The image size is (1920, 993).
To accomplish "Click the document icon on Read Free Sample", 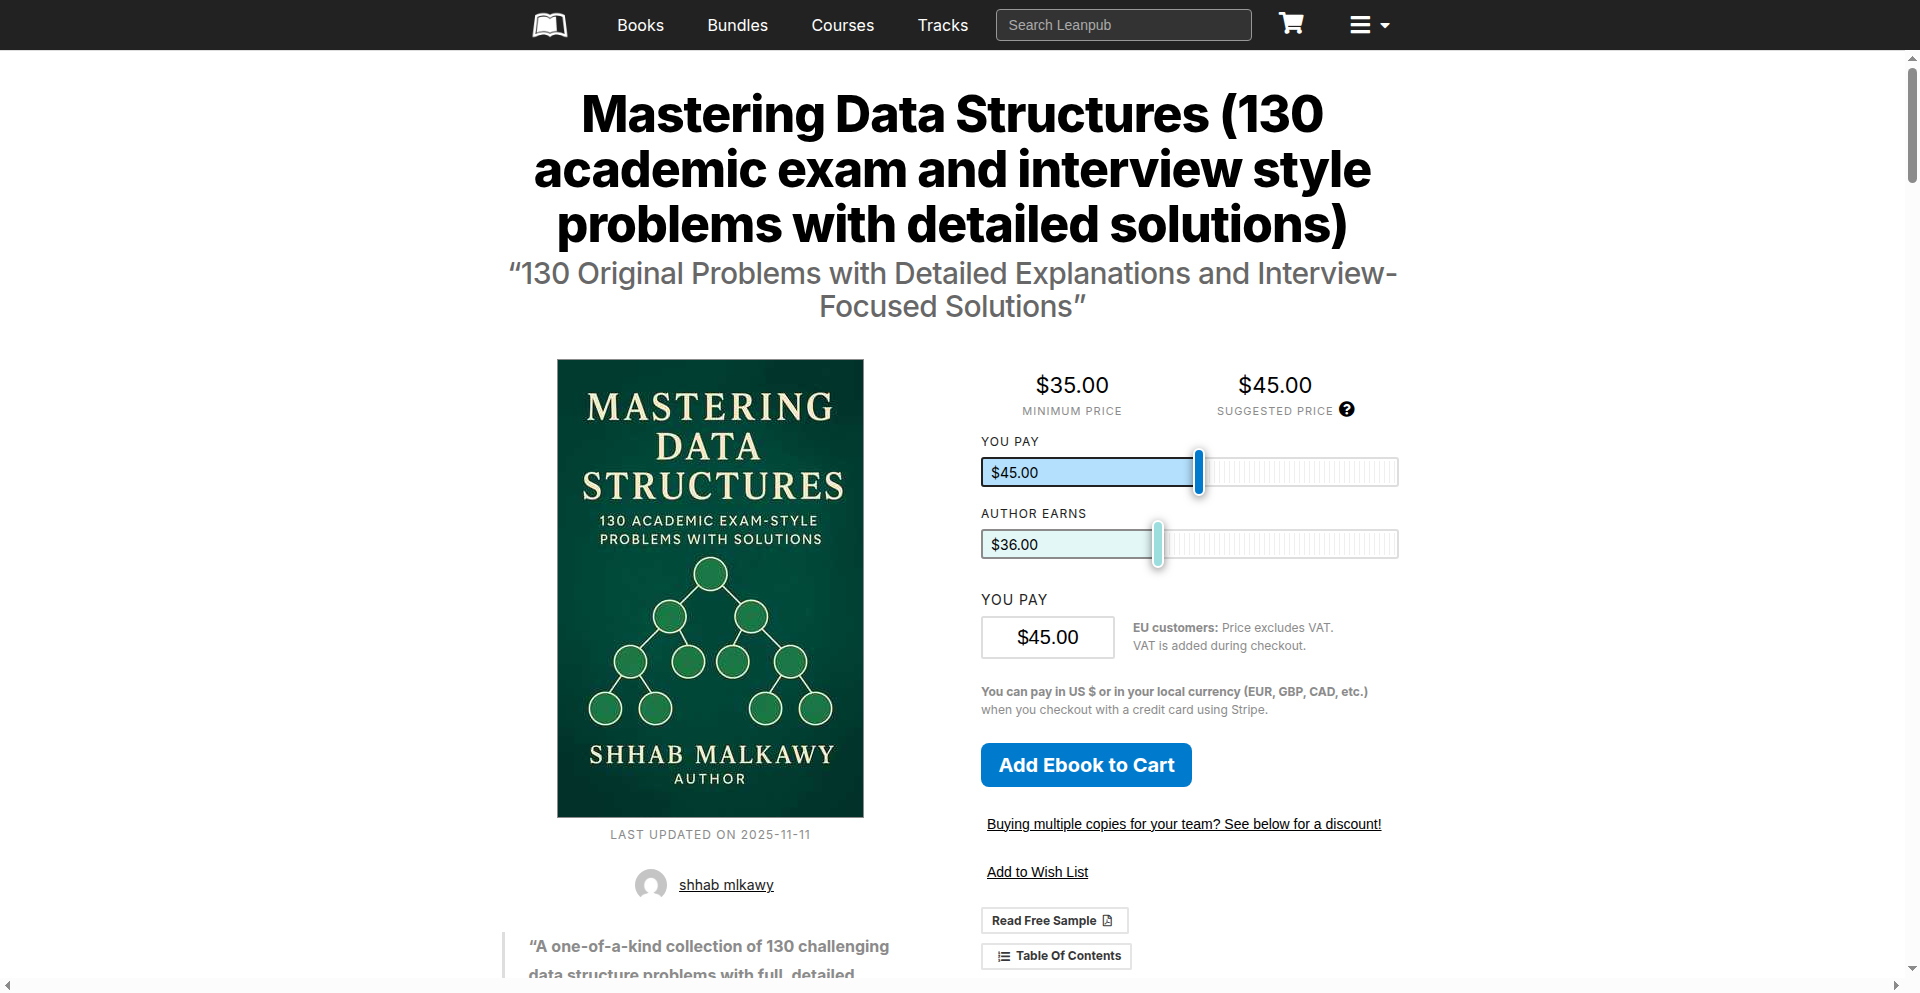I will coord(1108,920).
